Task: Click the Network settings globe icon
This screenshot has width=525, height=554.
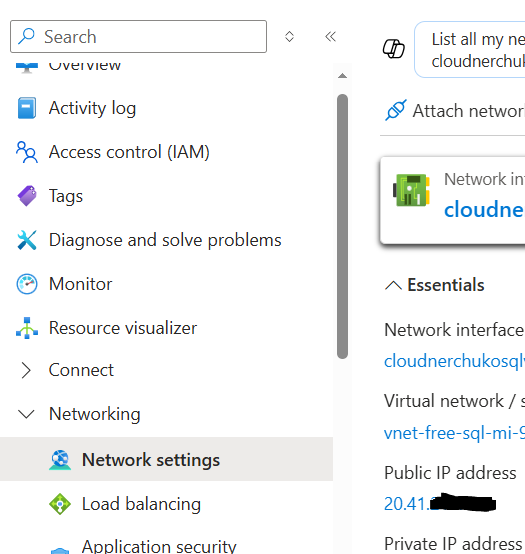Action: click(x=60, y=460)
